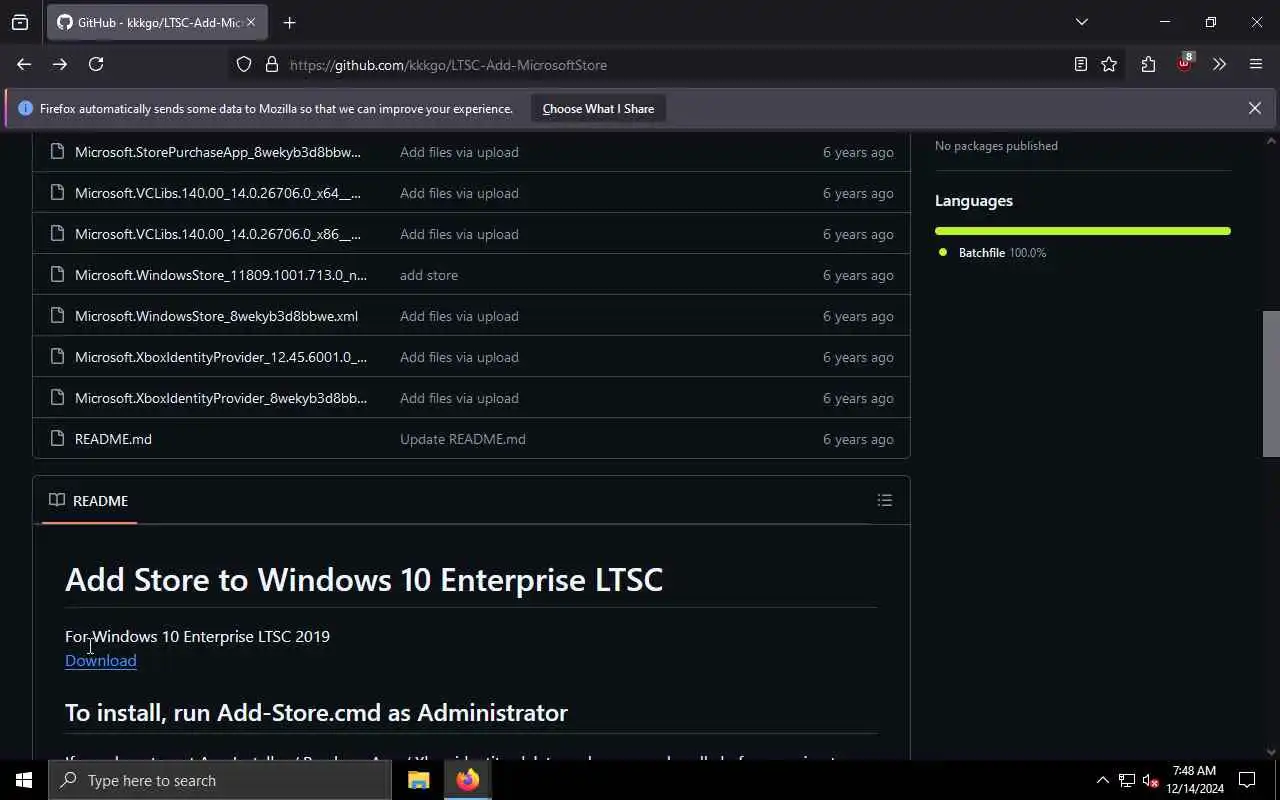Viewport: 1280px width, 800px height.
Task: Click the site security padlock icon
Action: point(271,65)
